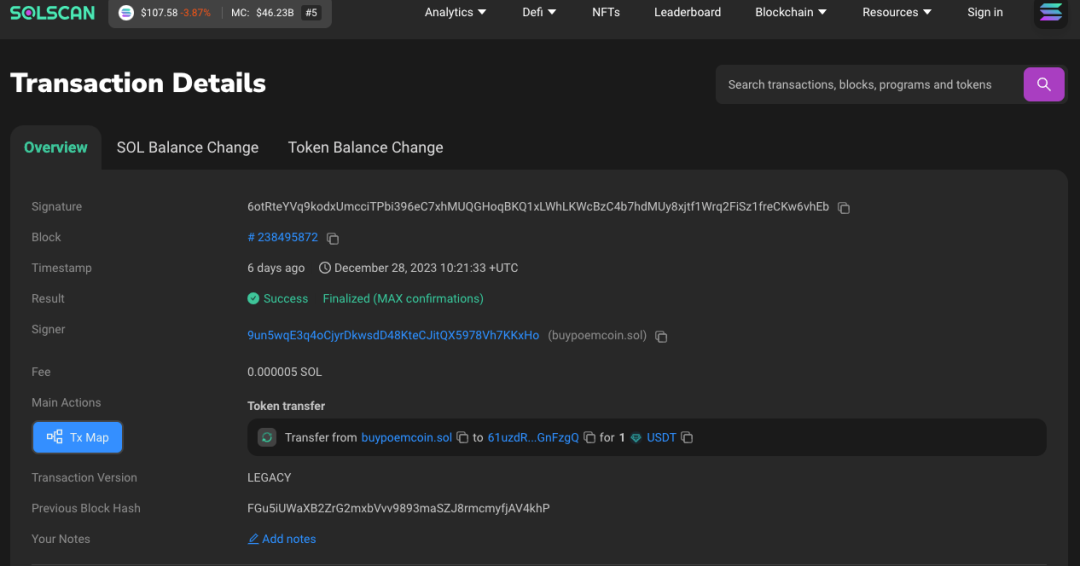Copy the block number 238495872

[333, 239]
